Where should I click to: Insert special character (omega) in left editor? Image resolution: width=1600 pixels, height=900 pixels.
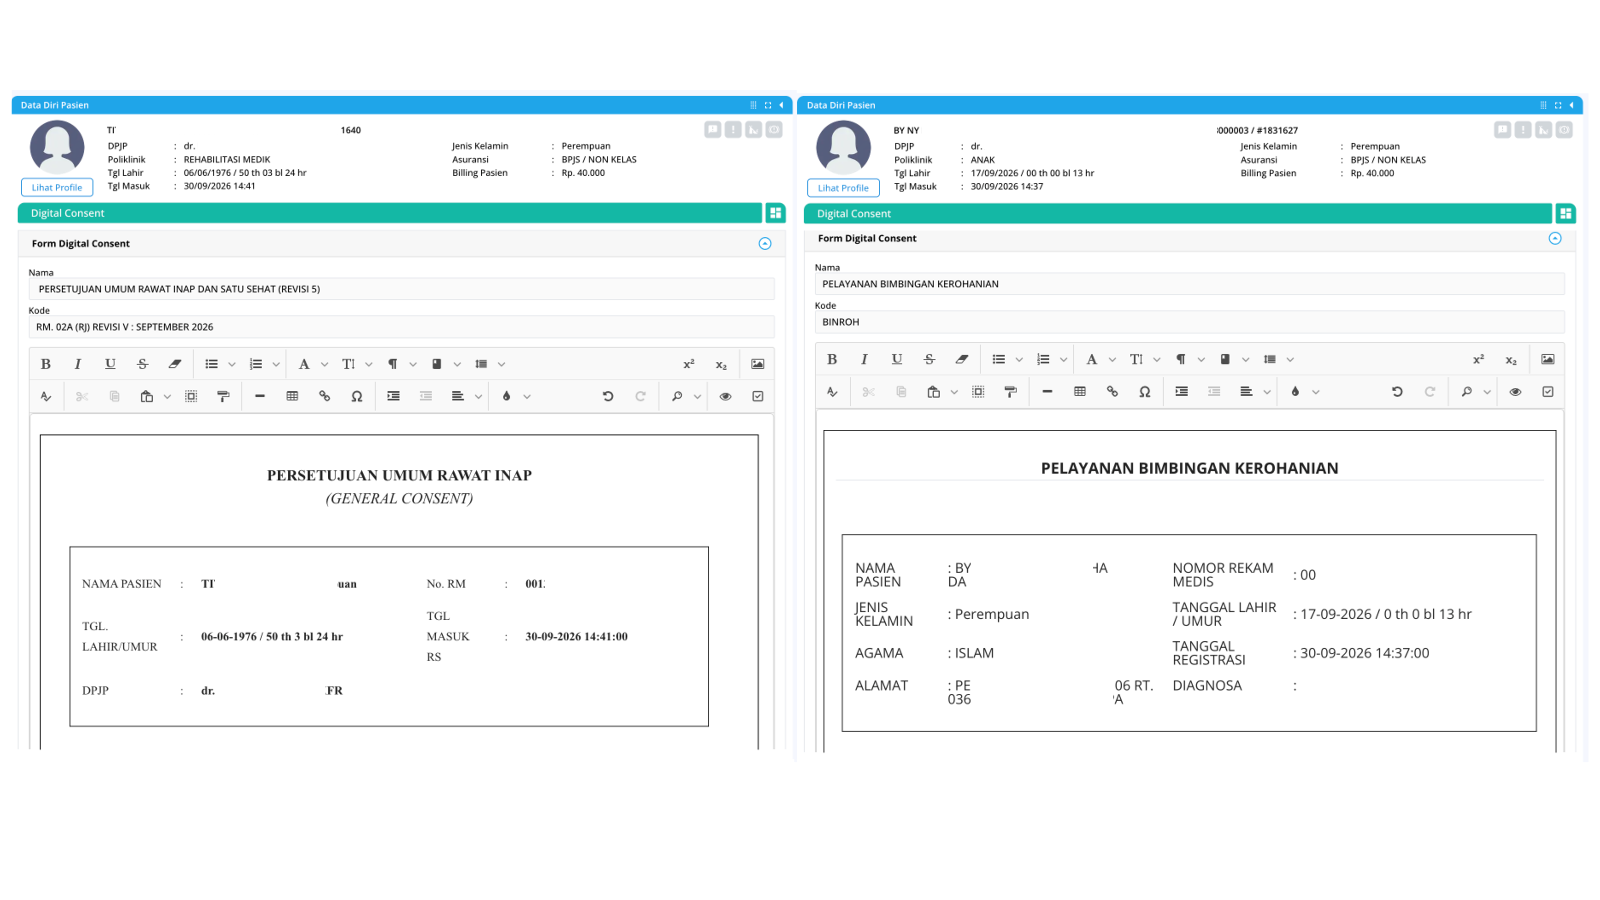(x=357, y=396)
